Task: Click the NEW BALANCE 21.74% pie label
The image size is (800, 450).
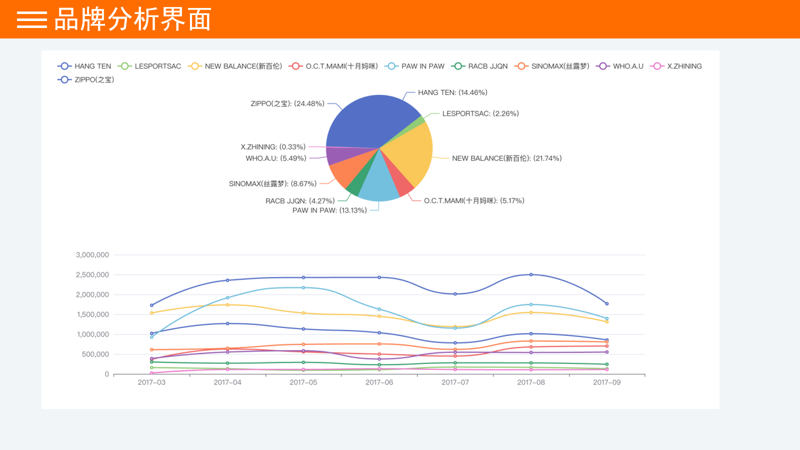Action: [x=507, y=158]
